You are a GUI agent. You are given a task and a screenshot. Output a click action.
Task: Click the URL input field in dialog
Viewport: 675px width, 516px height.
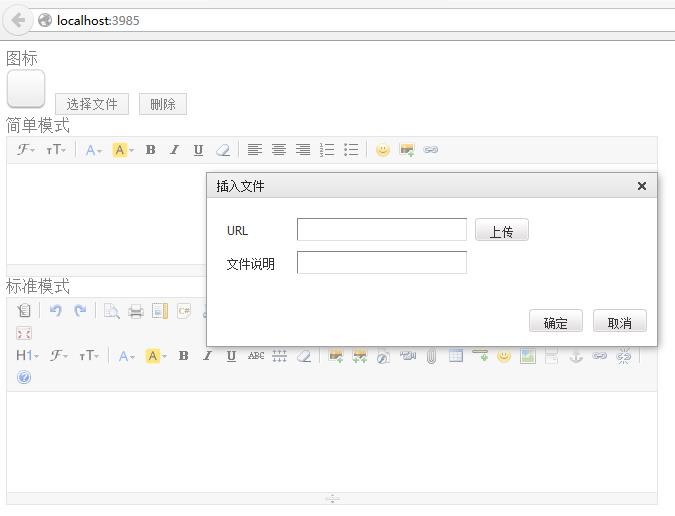[382, 229]
